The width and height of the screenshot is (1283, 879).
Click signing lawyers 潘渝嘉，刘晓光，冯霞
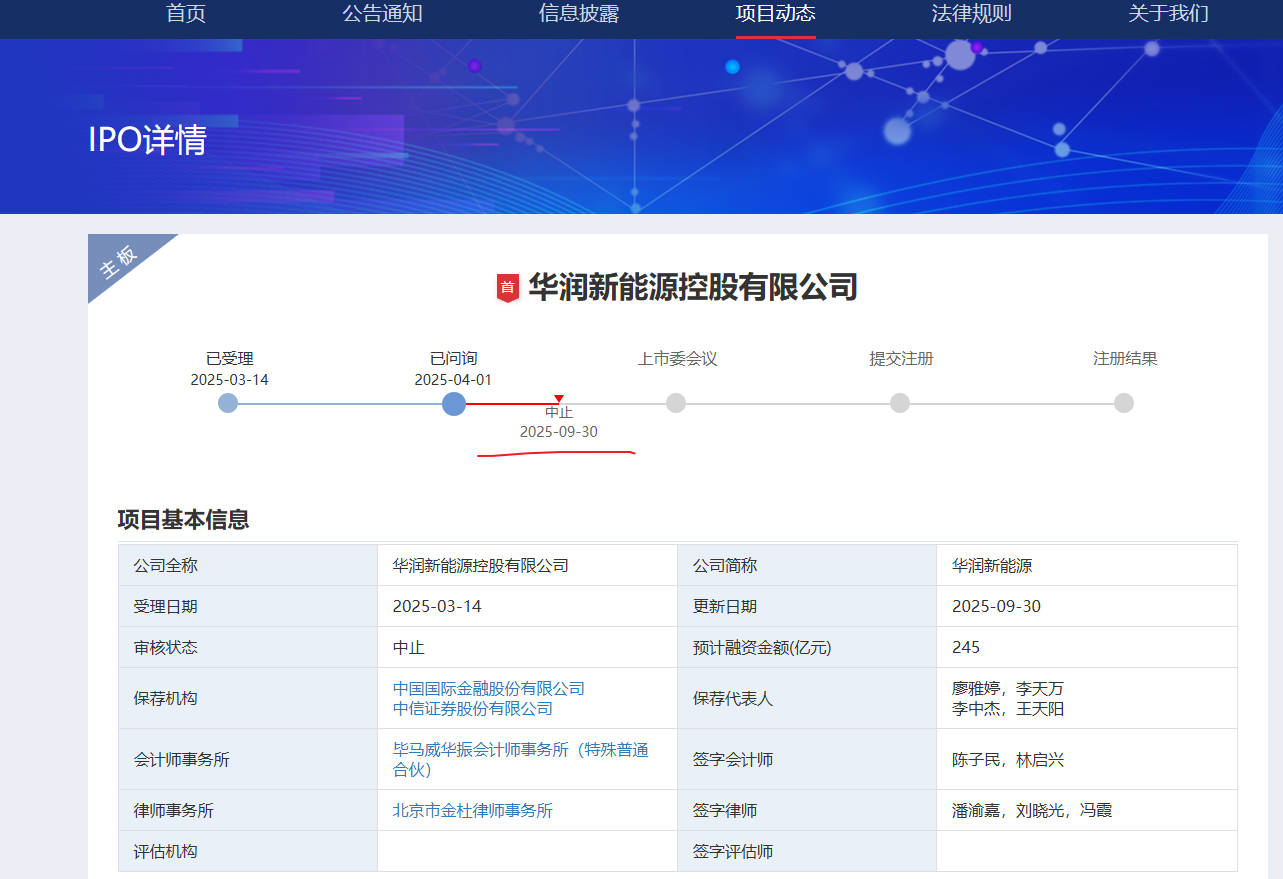coord(1032,810)
